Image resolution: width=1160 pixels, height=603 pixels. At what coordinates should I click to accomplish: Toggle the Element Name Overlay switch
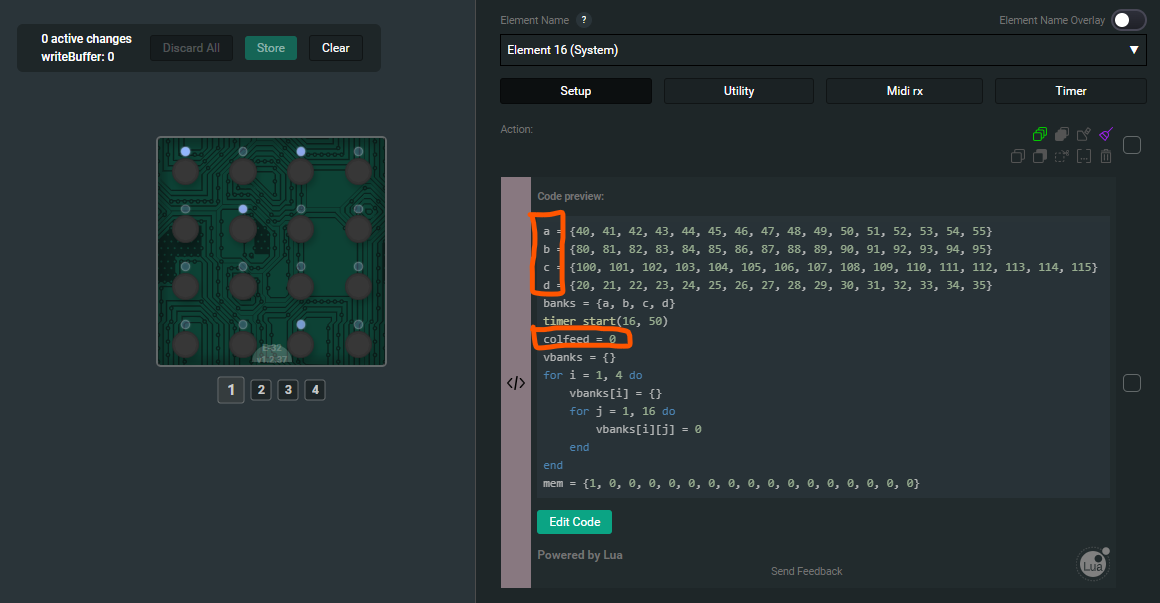tap(1129, 20)
